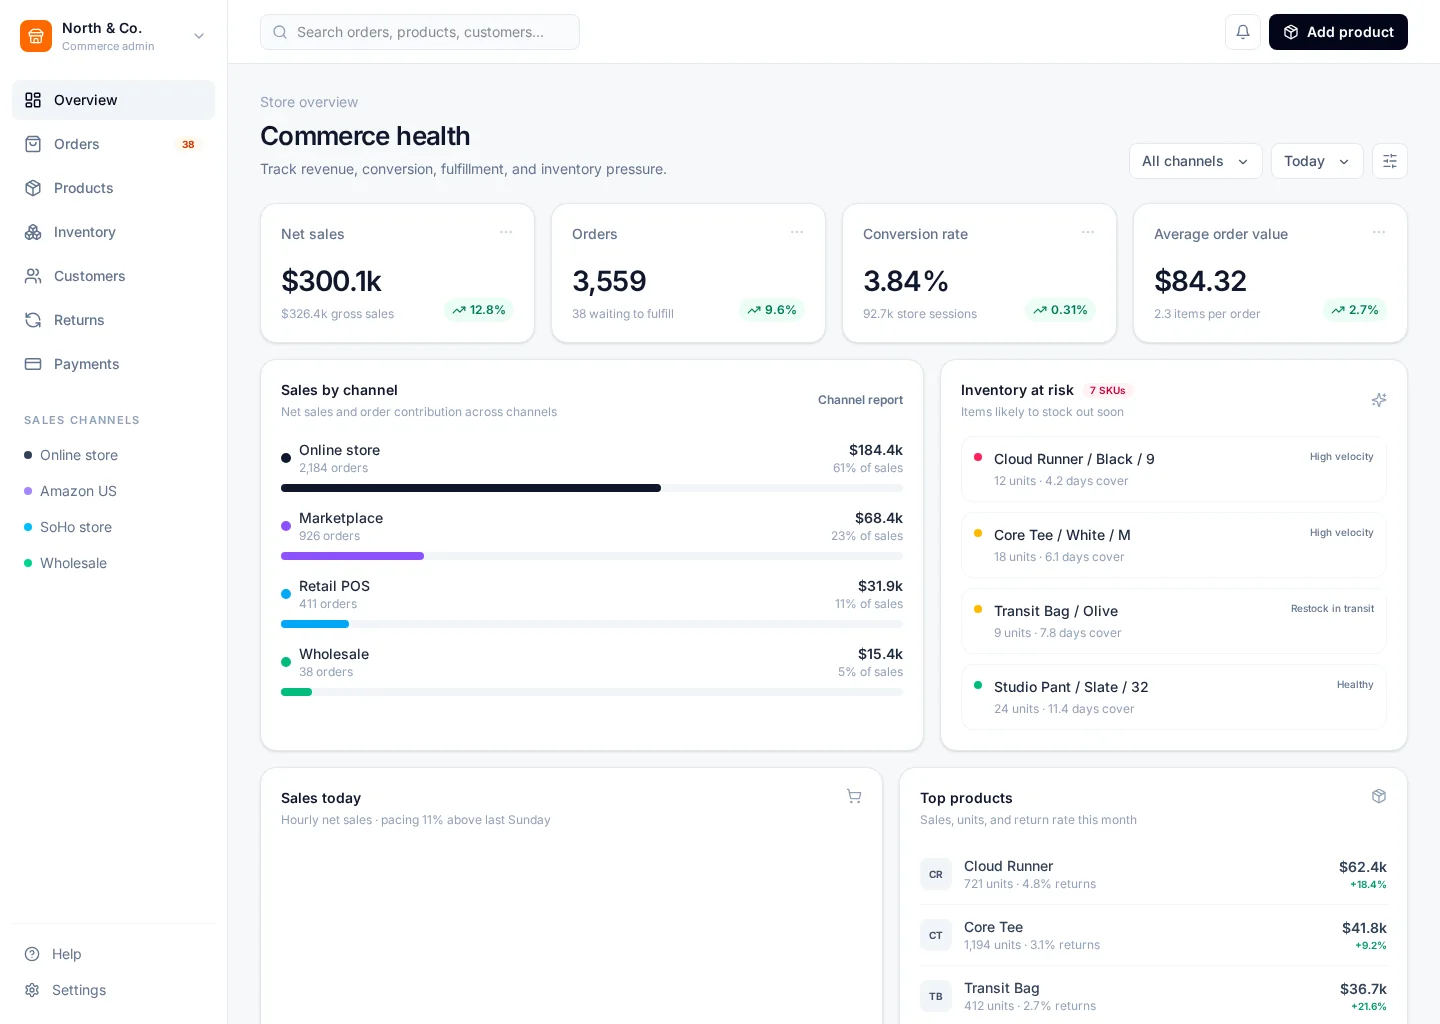Open the SoHo store channel
This screenshot has height=1024, width=1440.
(x=113, y=527)
